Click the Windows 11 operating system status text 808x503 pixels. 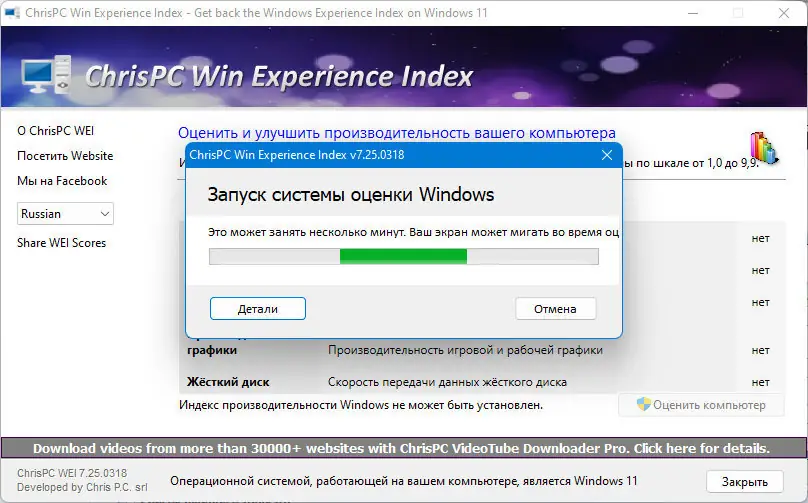[403, 481]
